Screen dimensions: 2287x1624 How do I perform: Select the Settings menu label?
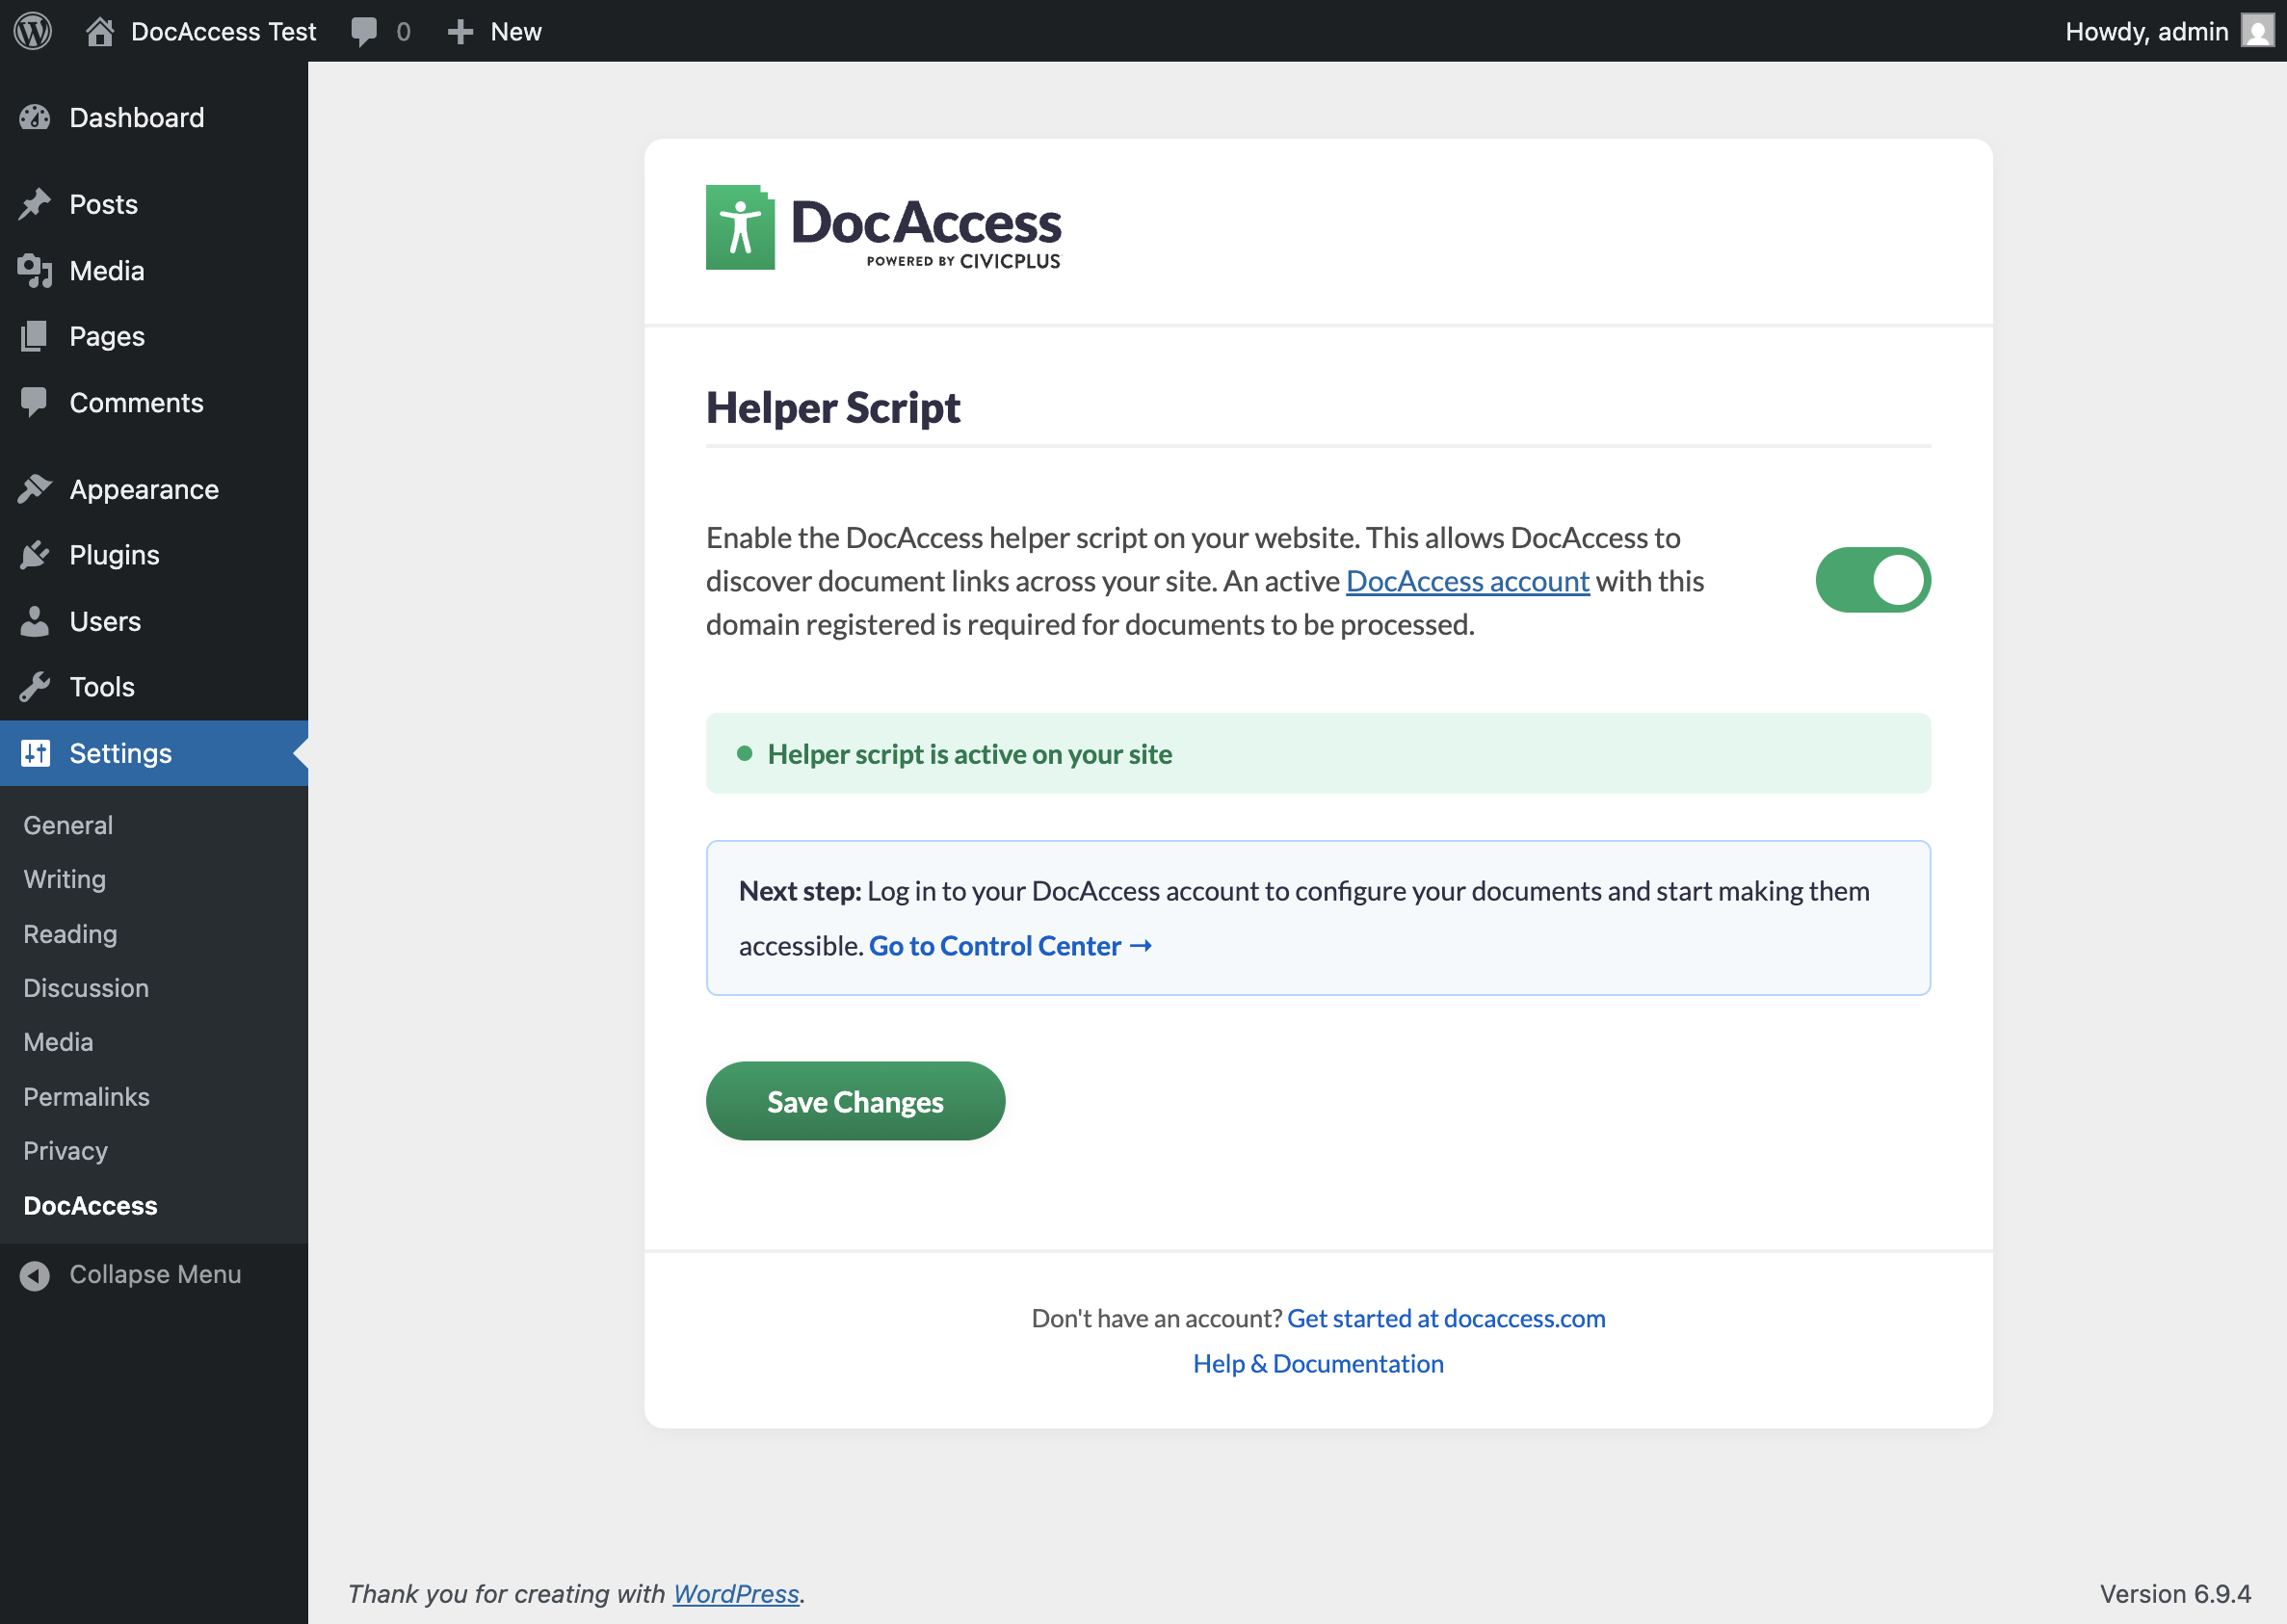tap(121, 753)
